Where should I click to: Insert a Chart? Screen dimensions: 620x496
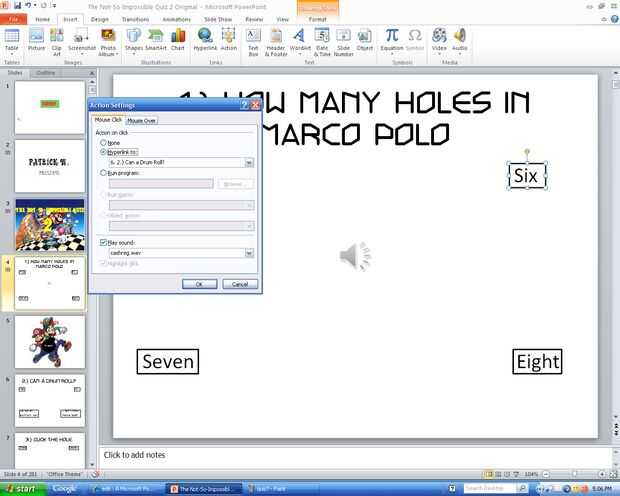point(178,40)
